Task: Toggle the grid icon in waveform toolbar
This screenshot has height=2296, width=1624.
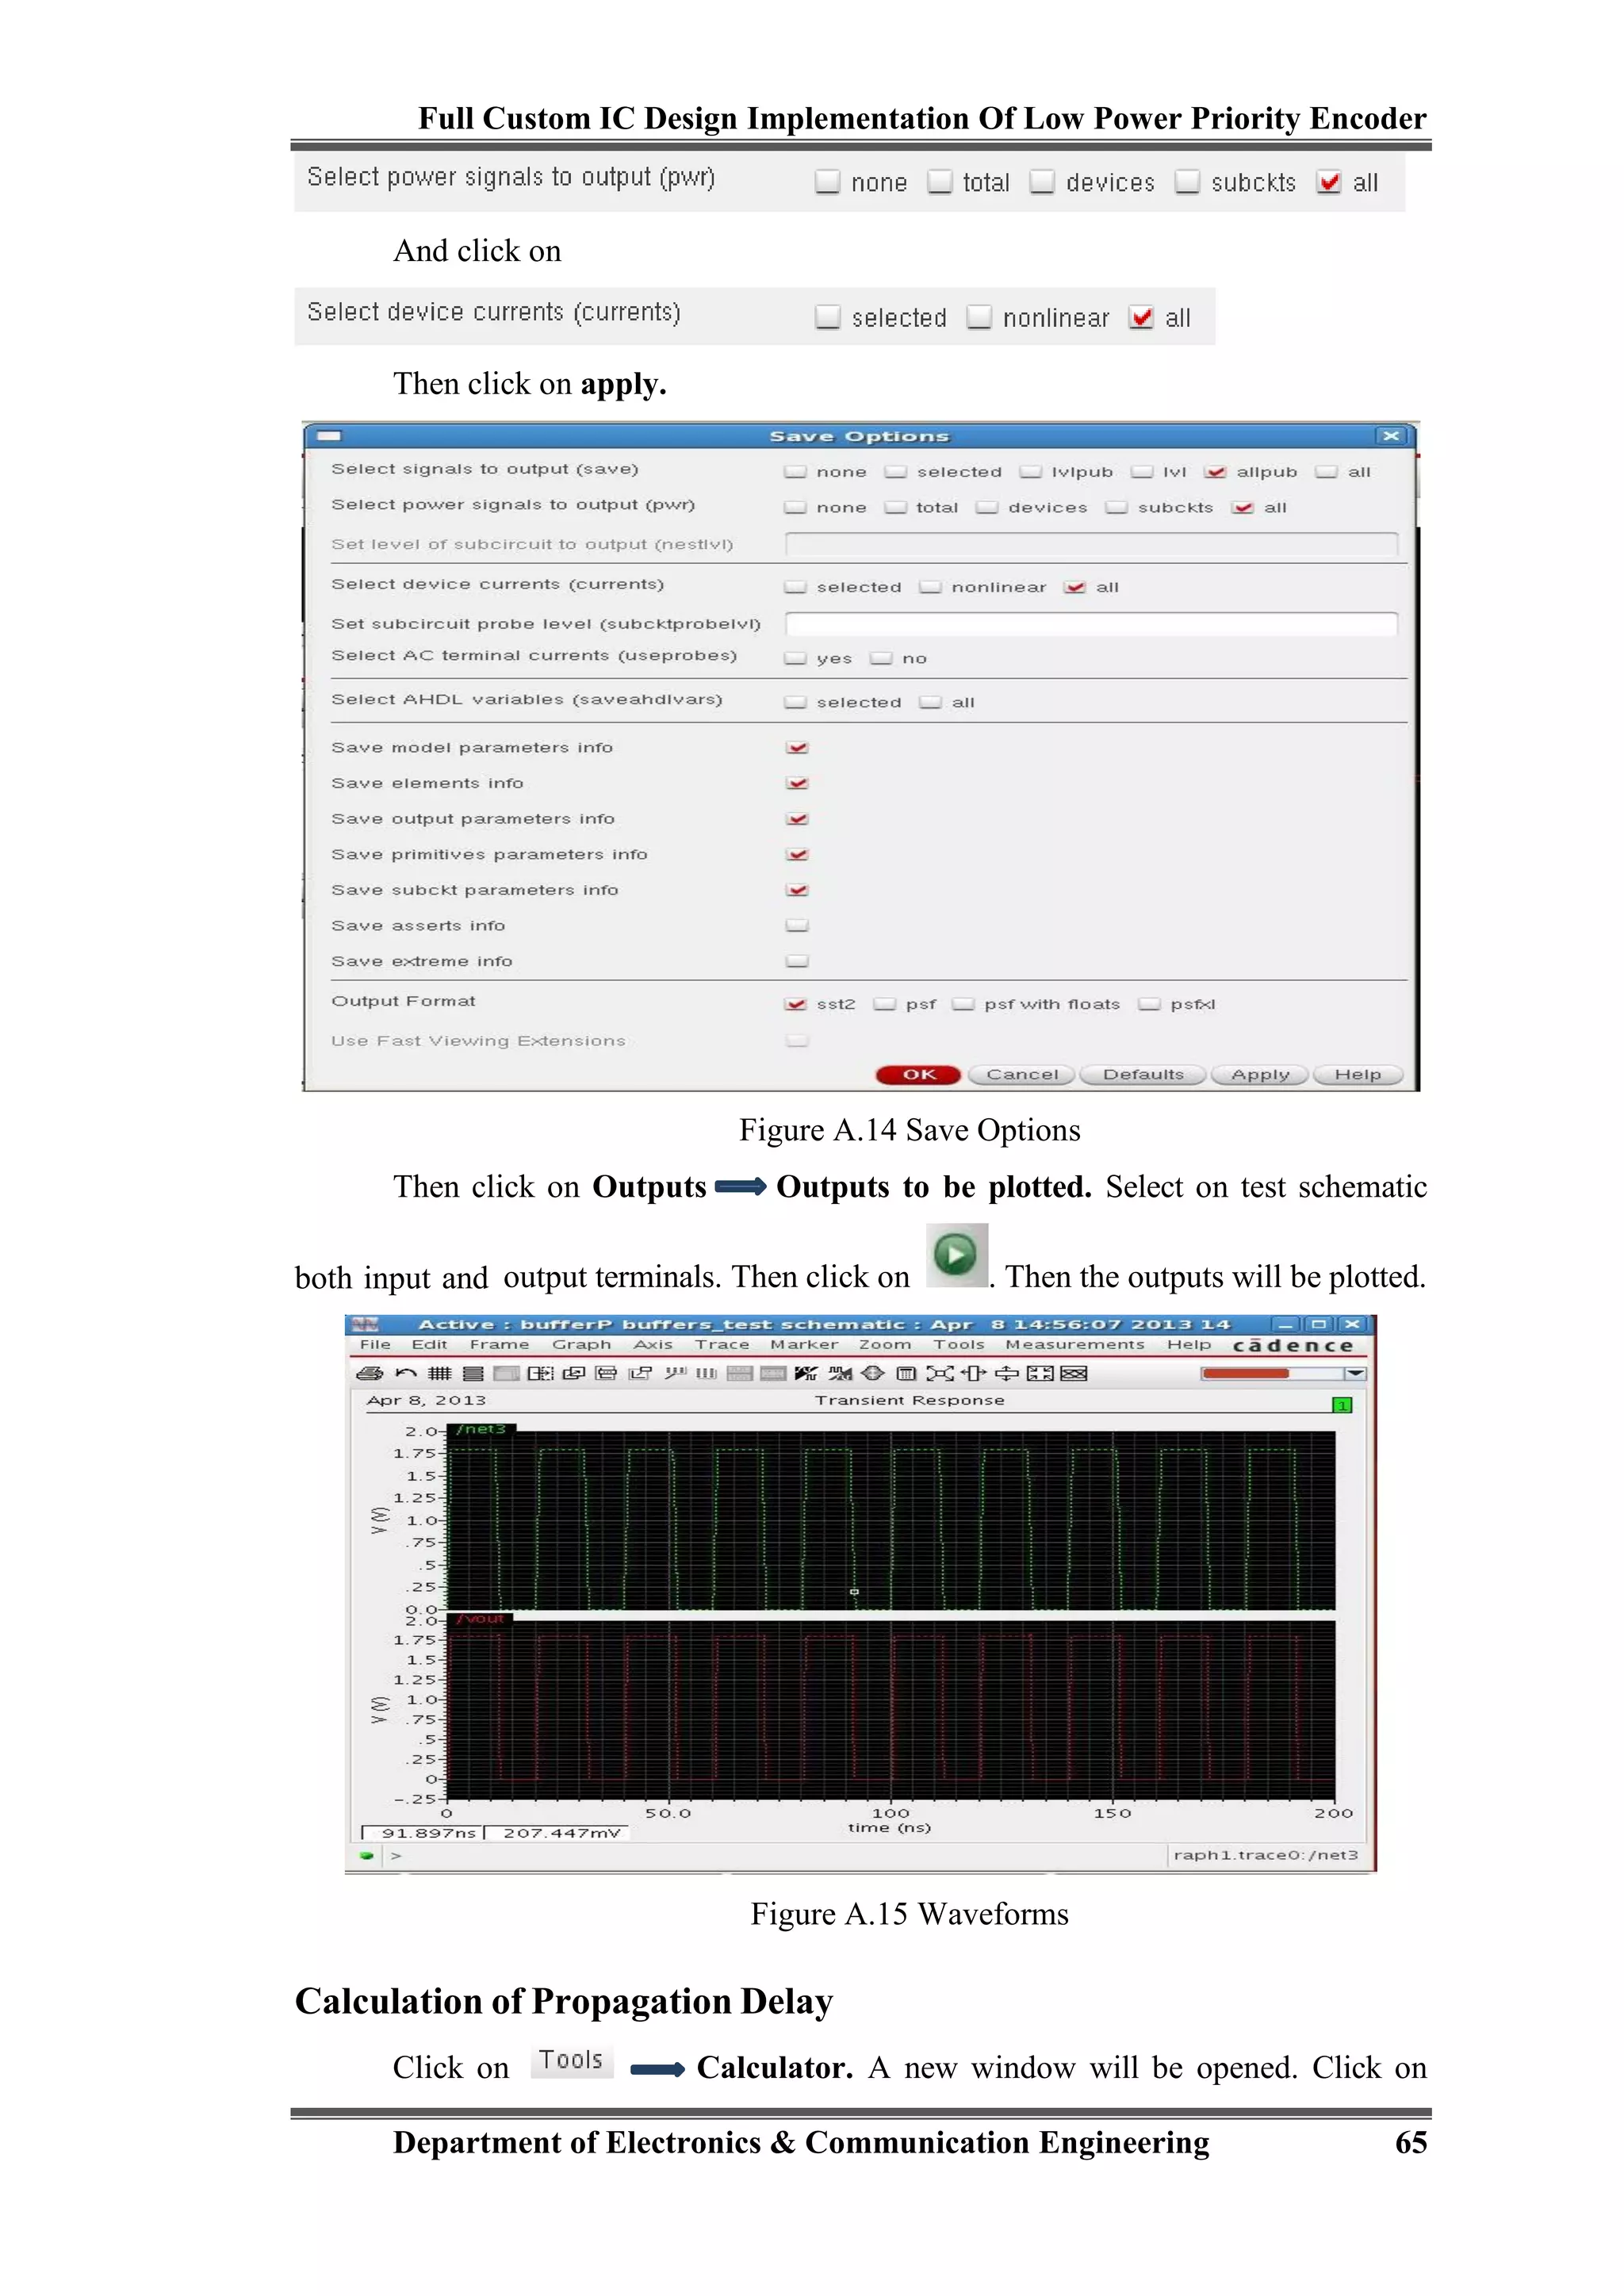Action: point(440,1374)
